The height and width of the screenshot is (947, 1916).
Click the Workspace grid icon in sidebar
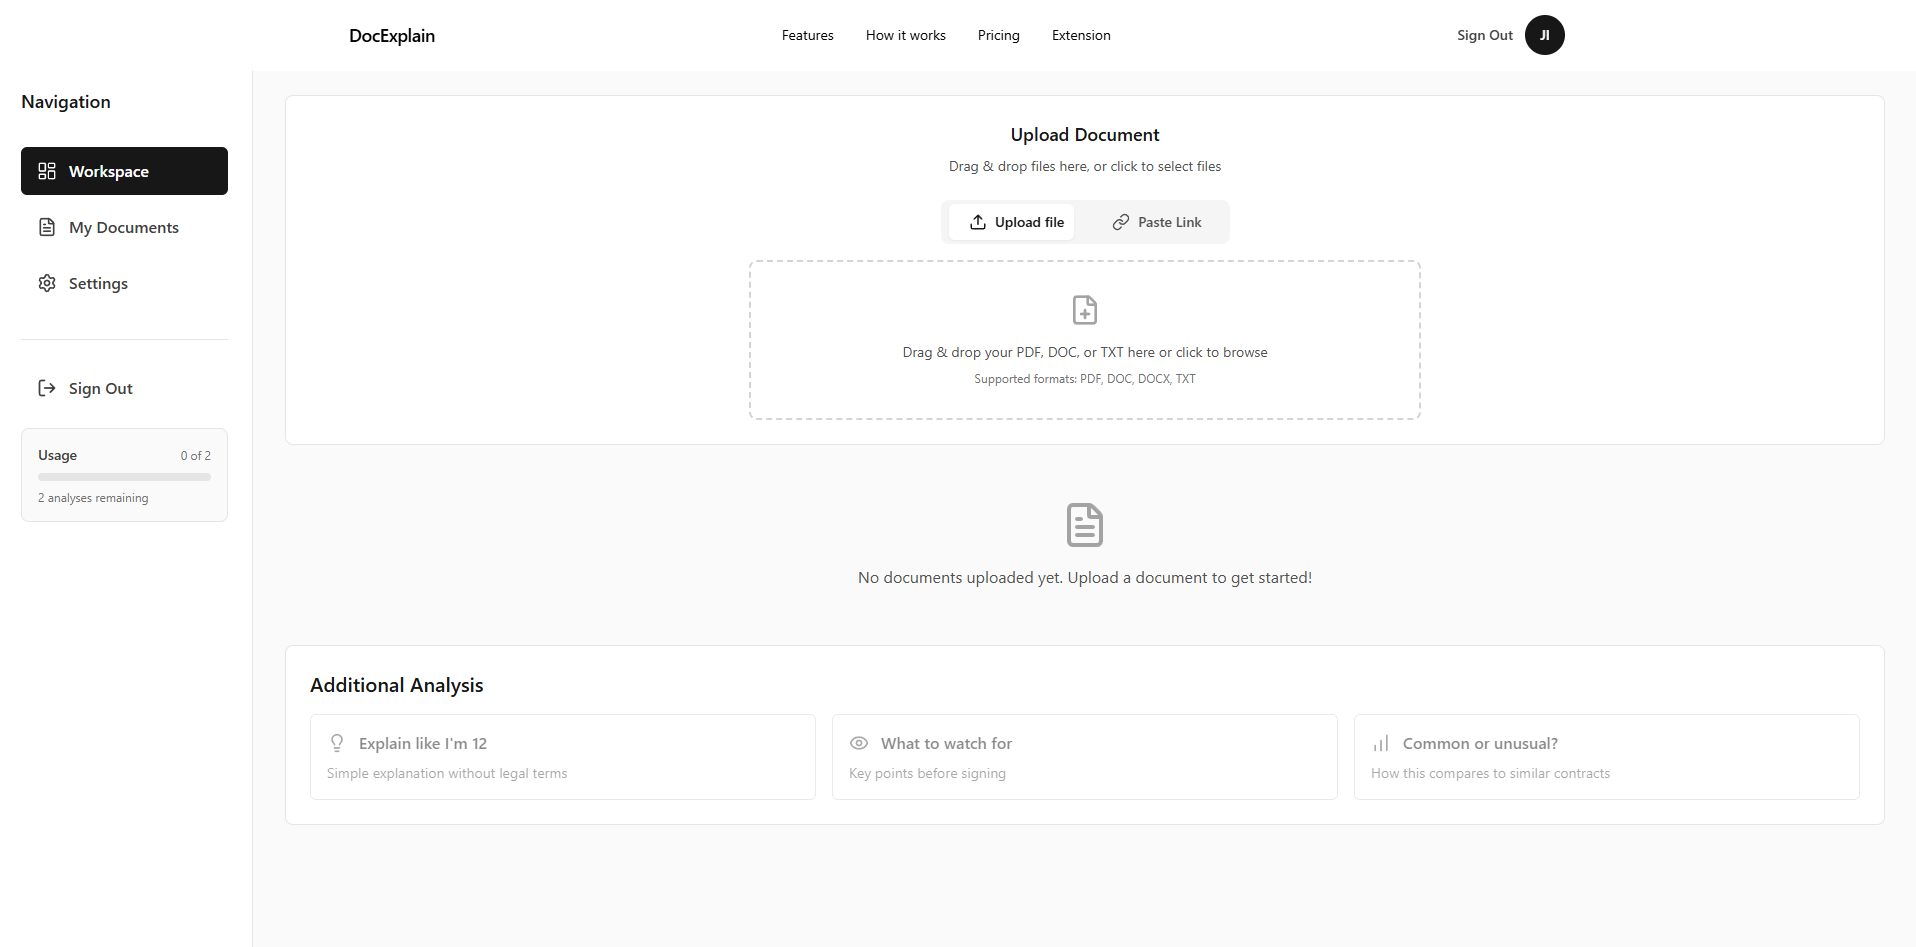tap(47, 171)
